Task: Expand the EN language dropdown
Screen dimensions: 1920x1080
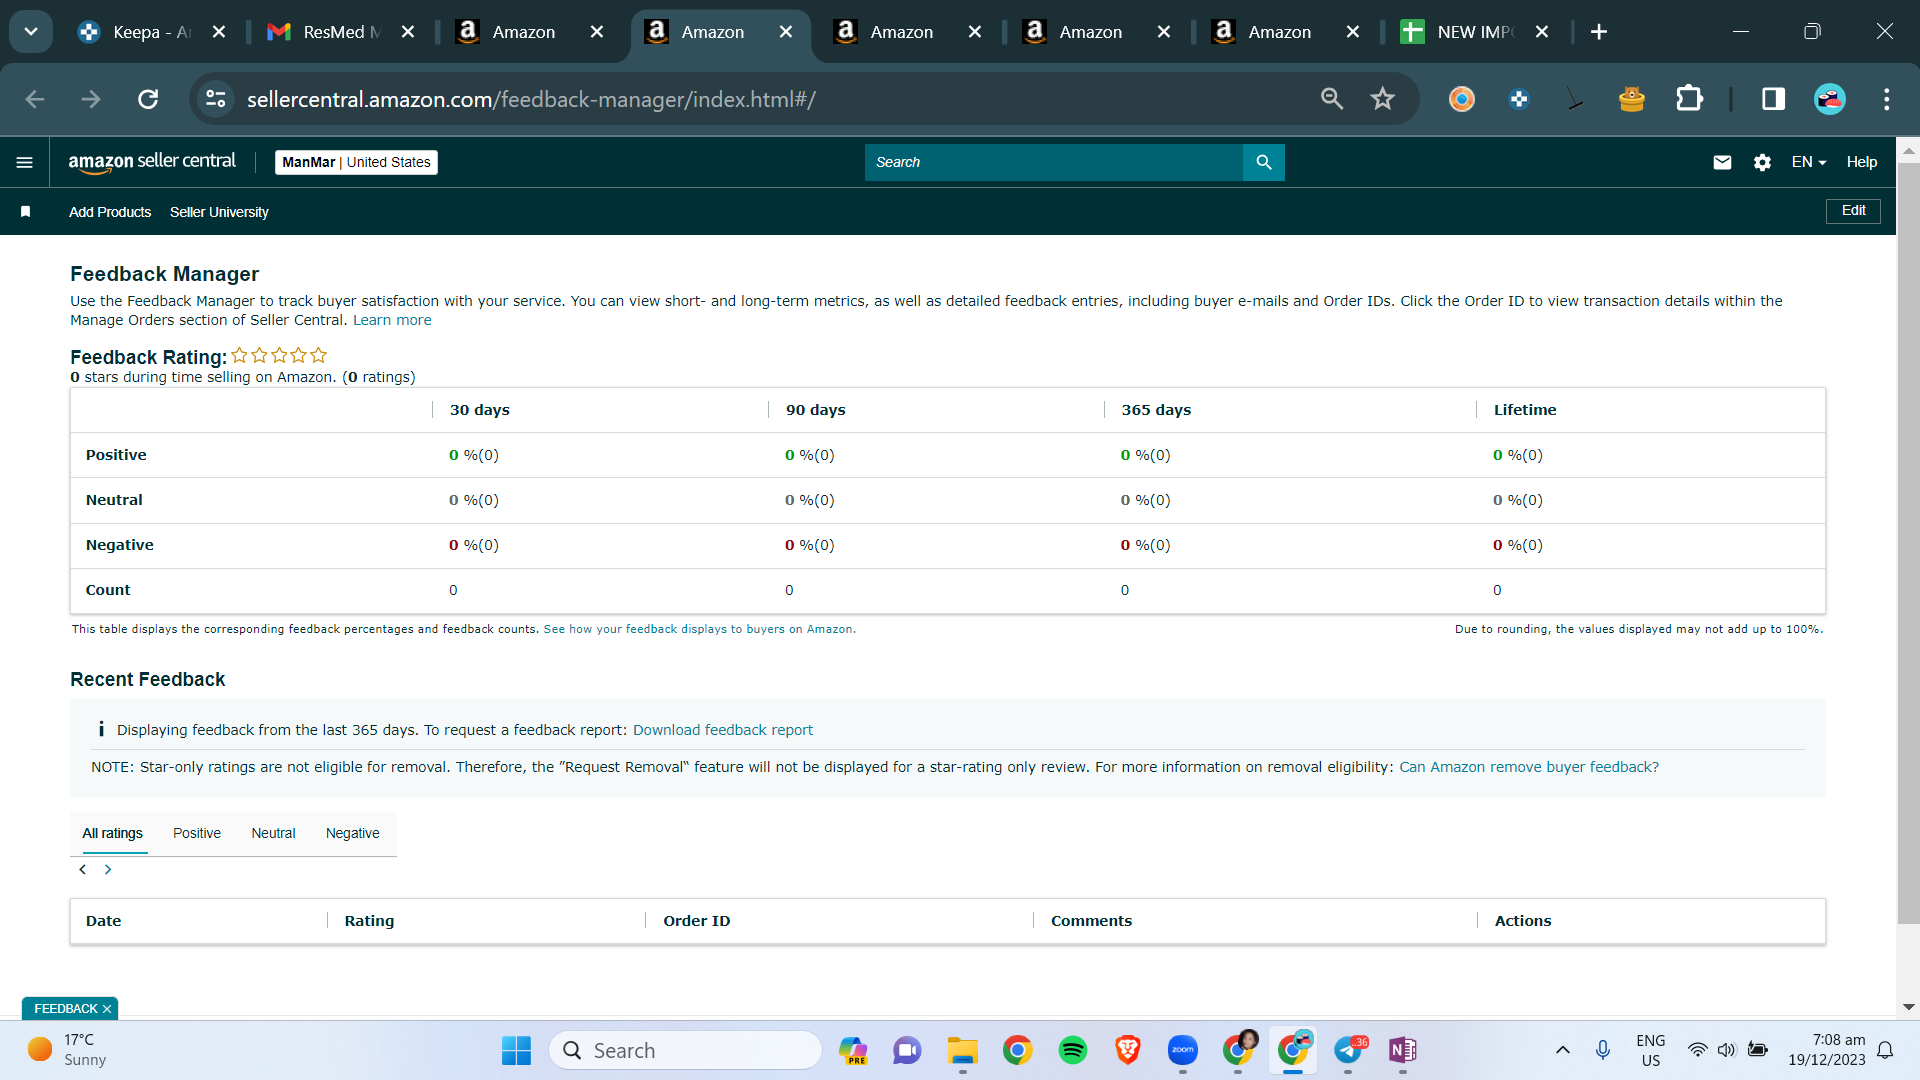Action: [x=1809, y=162]
